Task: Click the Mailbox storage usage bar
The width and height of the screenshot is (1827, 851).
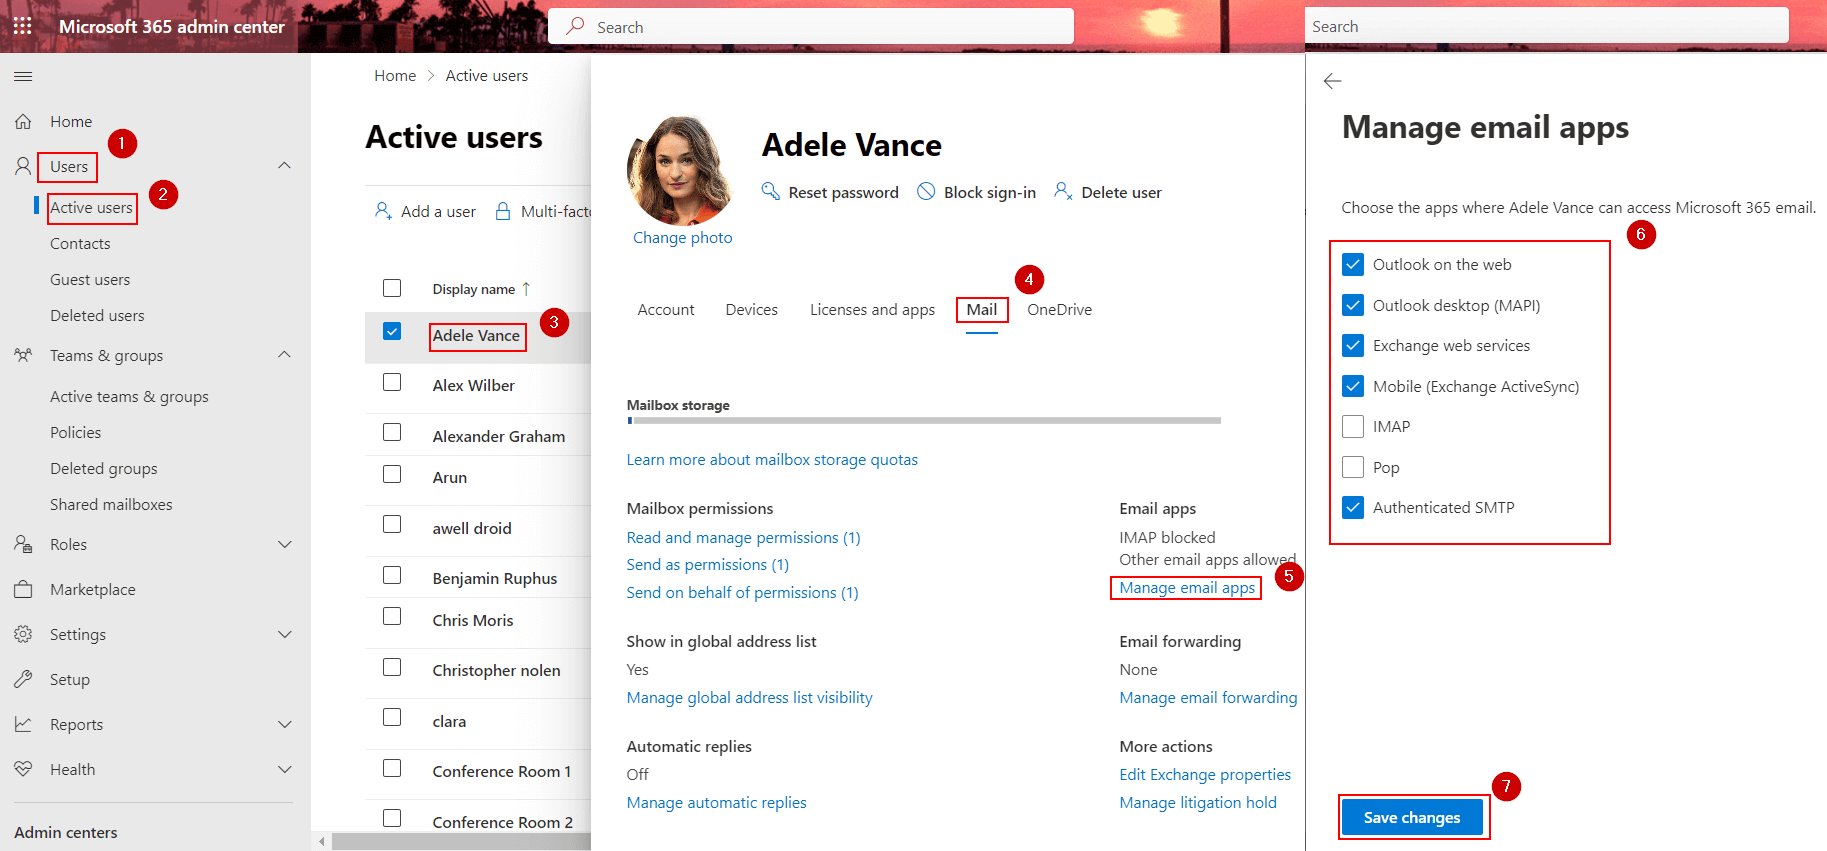Action: [923, 421]
